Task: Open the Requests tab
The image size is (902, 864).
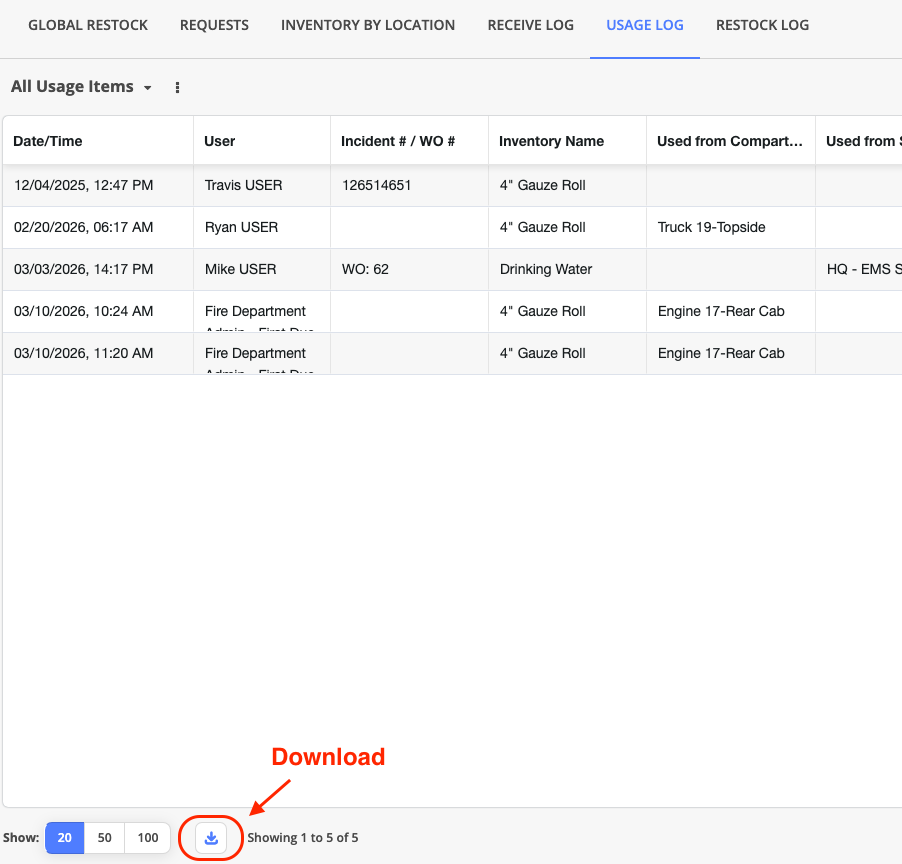Action: (x=214, y=25)
